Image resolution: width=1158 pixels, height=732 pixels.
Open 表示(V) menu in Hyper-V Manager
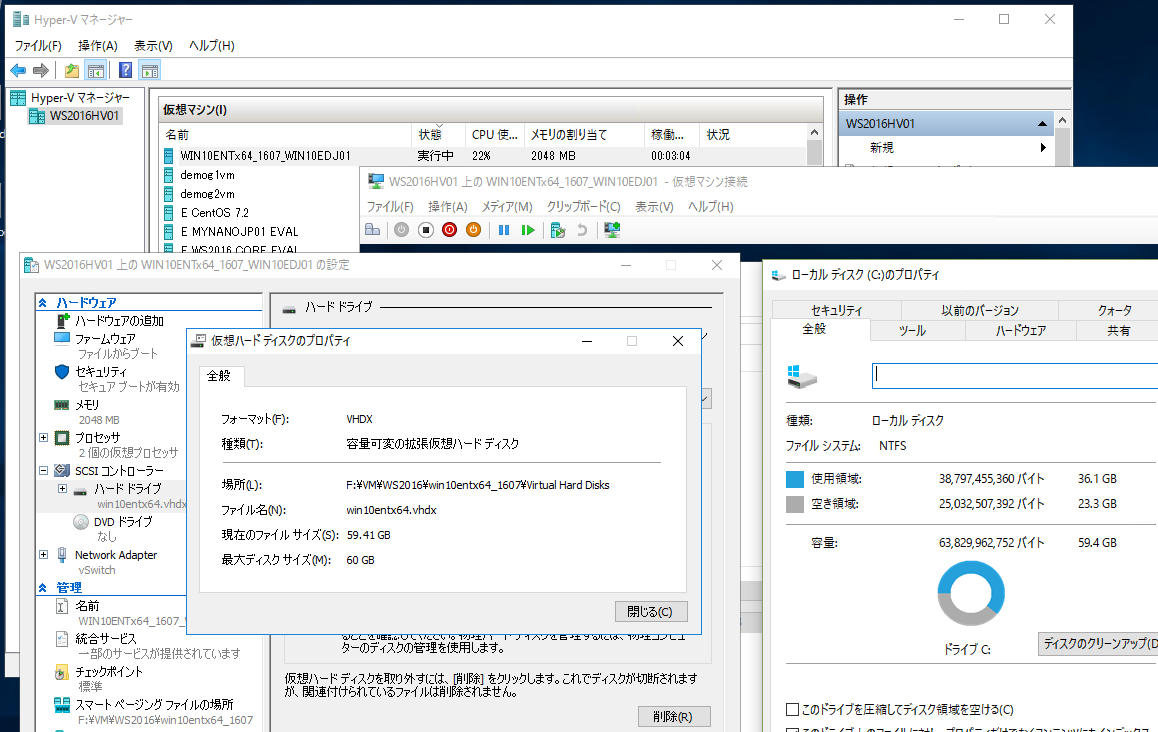[x=153, y=45]
